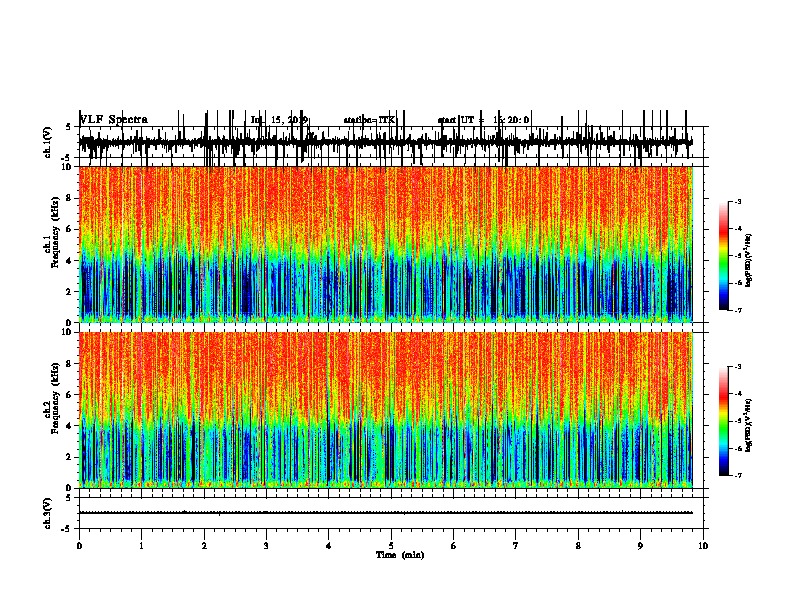The image size is (792, 612).
Task: Click the '2' kHz tick on ch.1 spectrogram axis
Action: (x=70, y=292)
